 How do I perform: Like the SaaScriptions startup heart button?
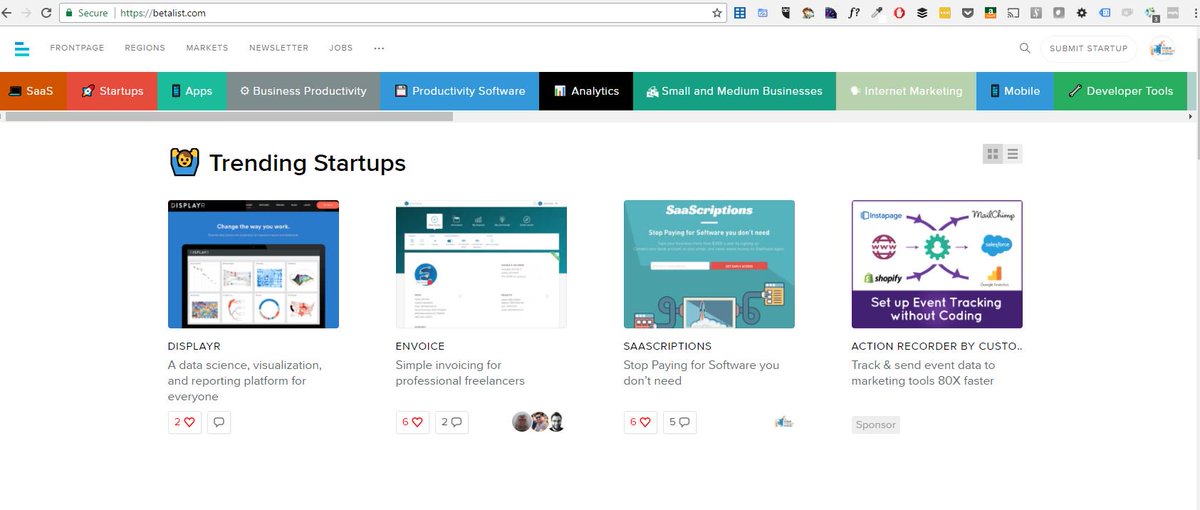point(640,422)
